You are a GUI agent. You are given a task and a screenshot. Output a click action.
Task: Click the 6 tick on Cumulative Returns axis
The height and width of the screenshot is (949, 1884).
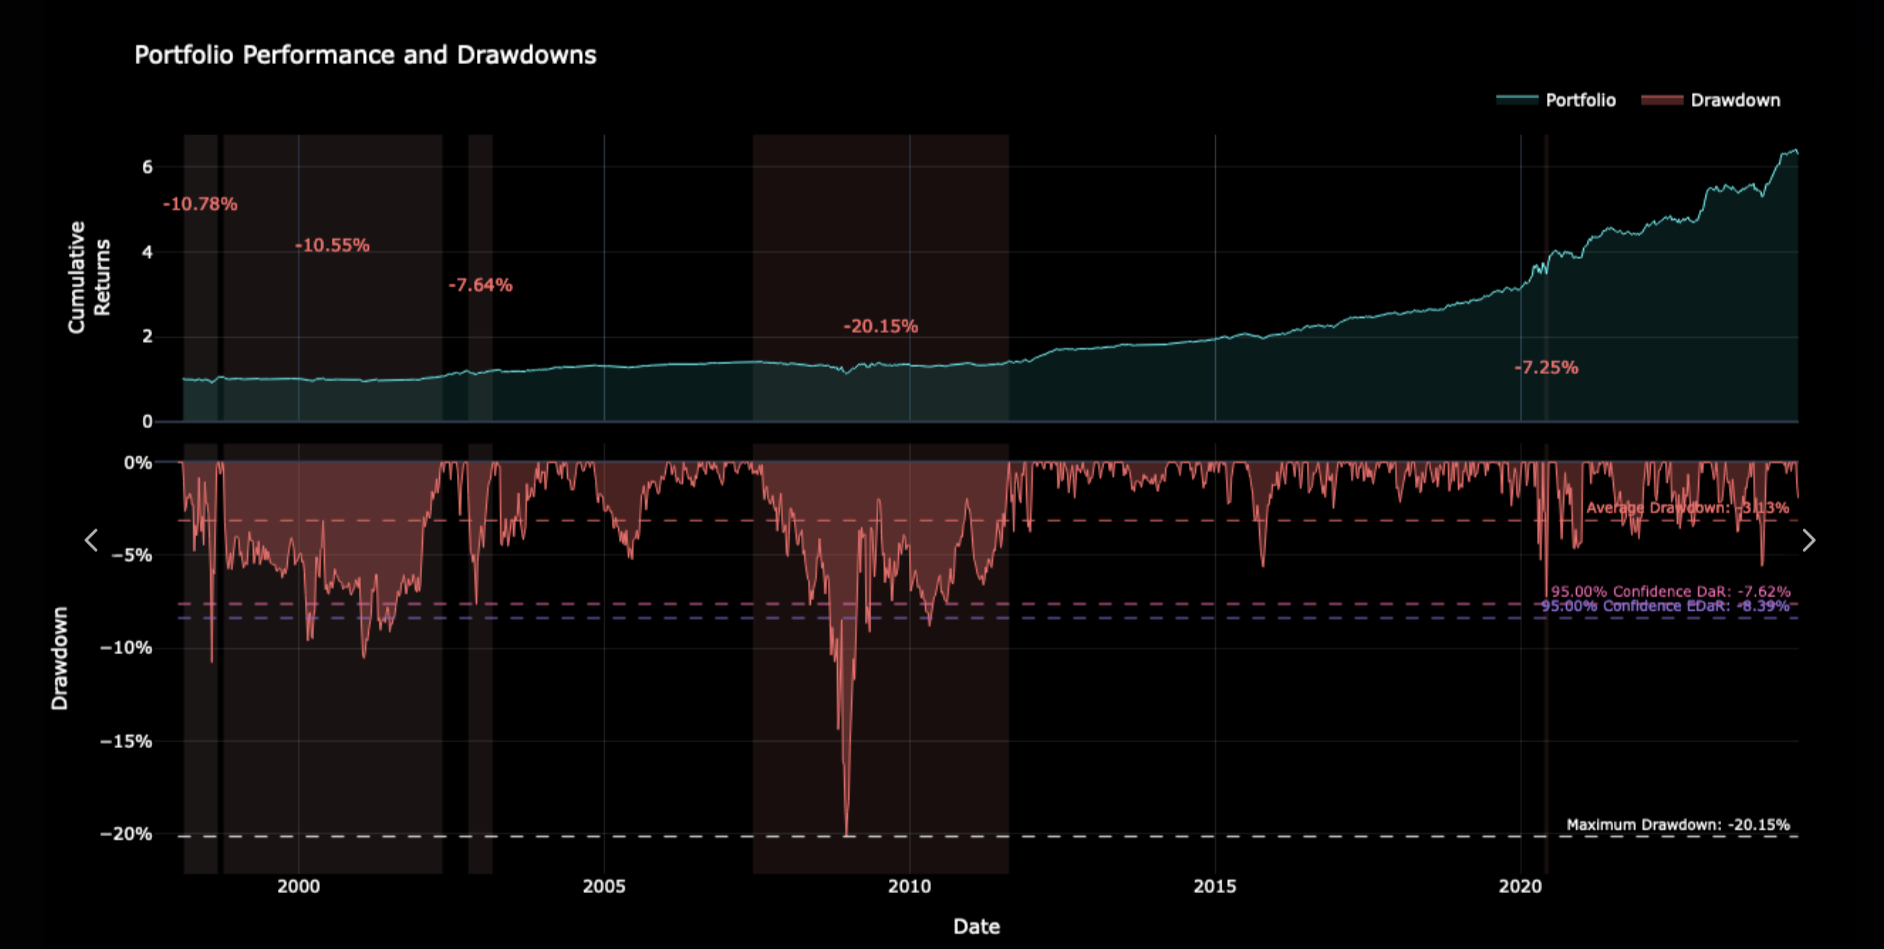147,167
